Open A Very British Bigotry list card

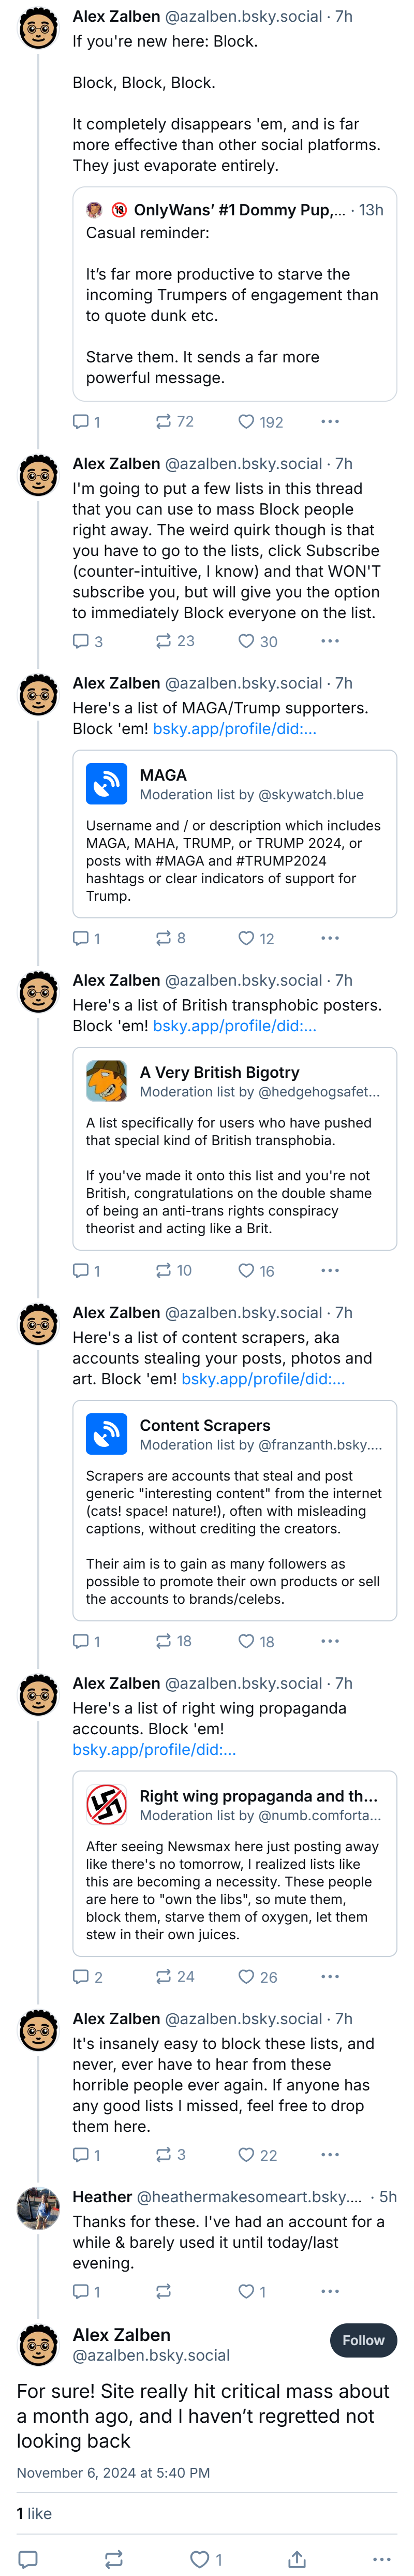point(234,1148)
